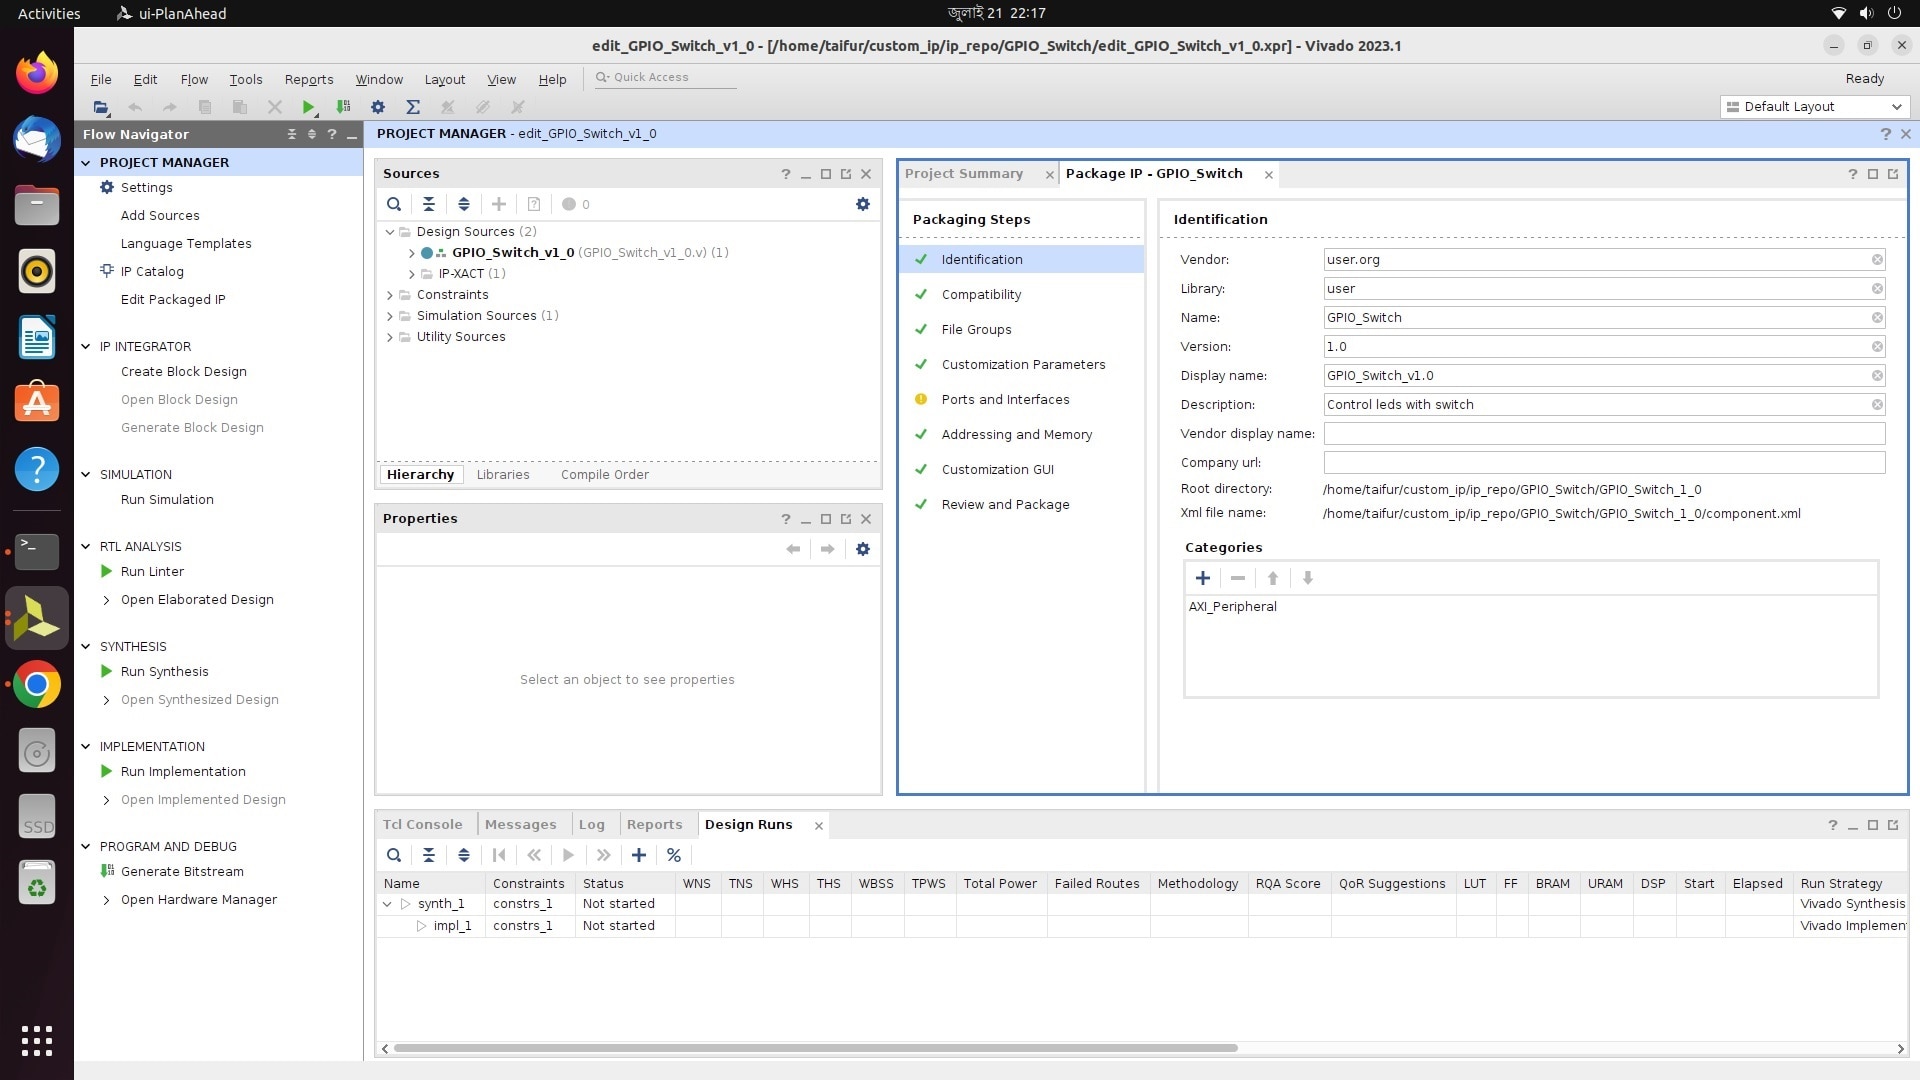Click the green Run toolbar arrow icon
The height and width of the screenshot is (1080, 1920).
[308, 107]
